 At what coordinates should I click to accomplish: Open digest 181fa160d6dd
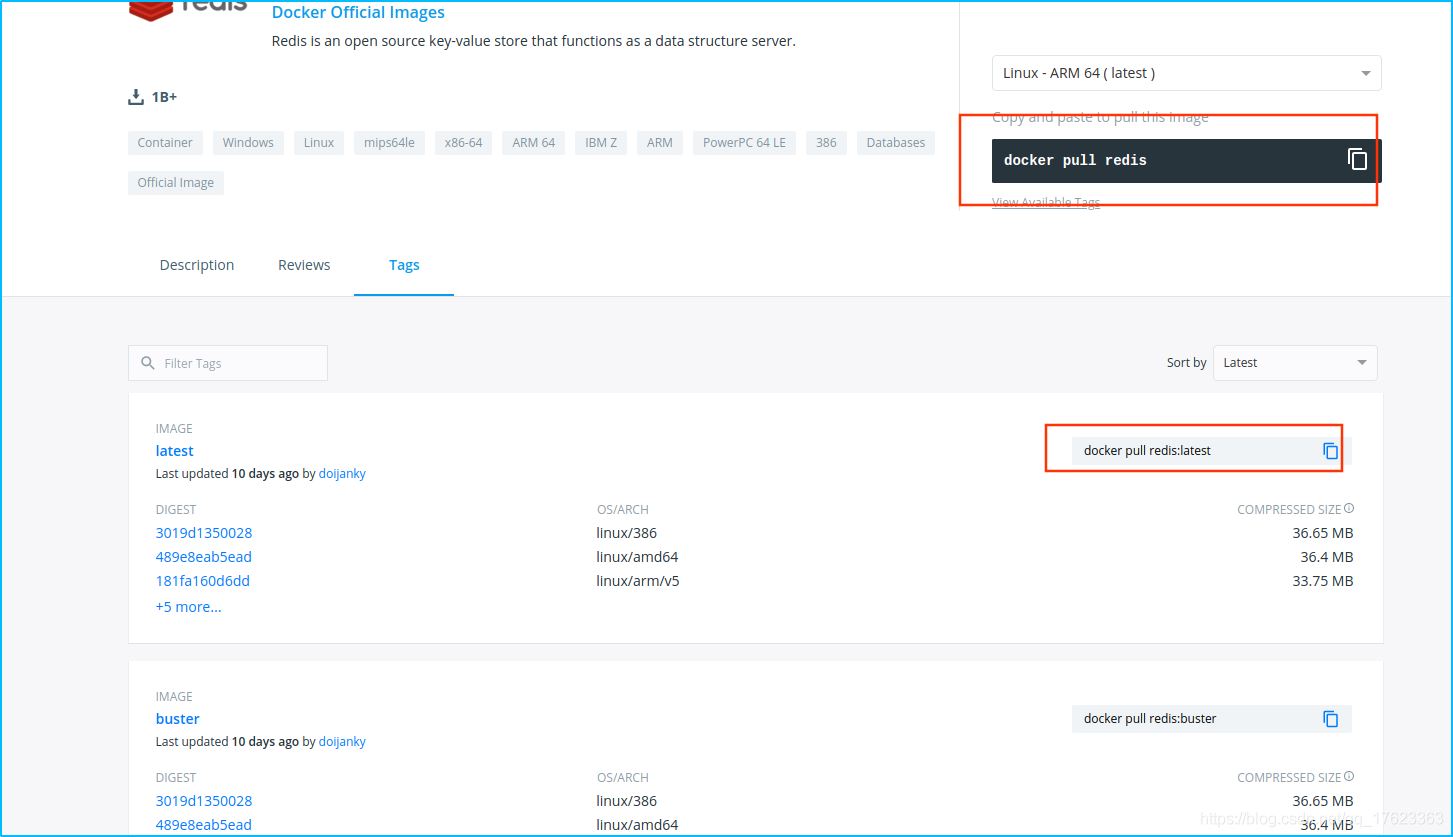click(x=203, y=581)
